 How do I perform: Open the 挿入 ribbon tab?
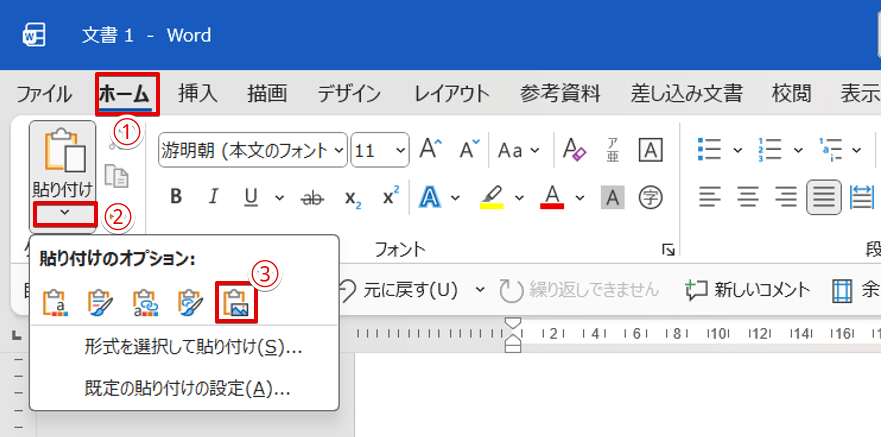tap(198, 94)
